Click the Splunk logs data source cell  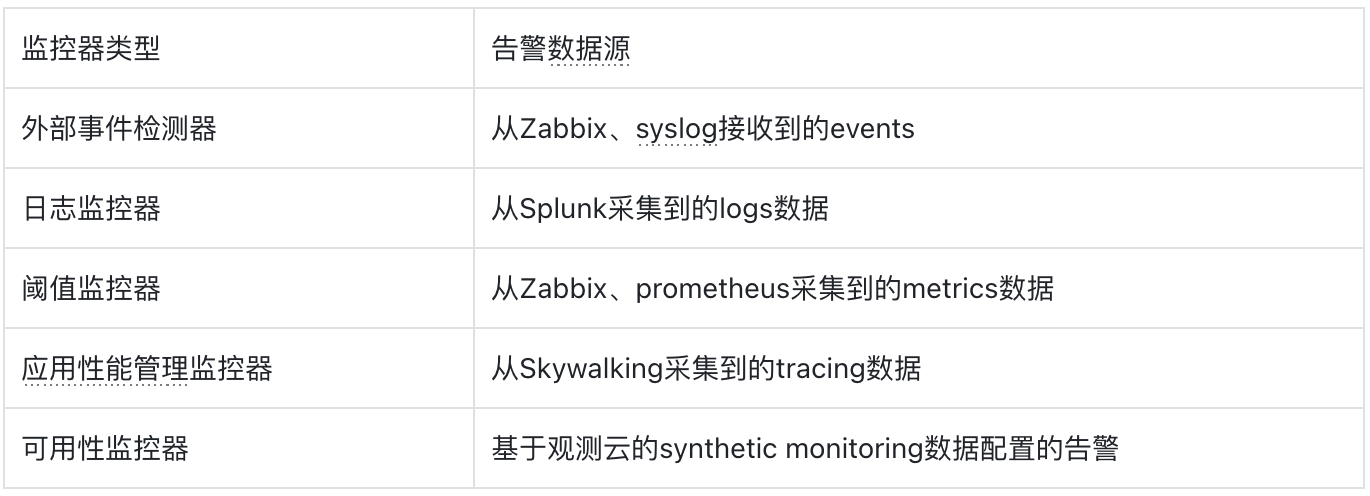click(x=920, y=209)
